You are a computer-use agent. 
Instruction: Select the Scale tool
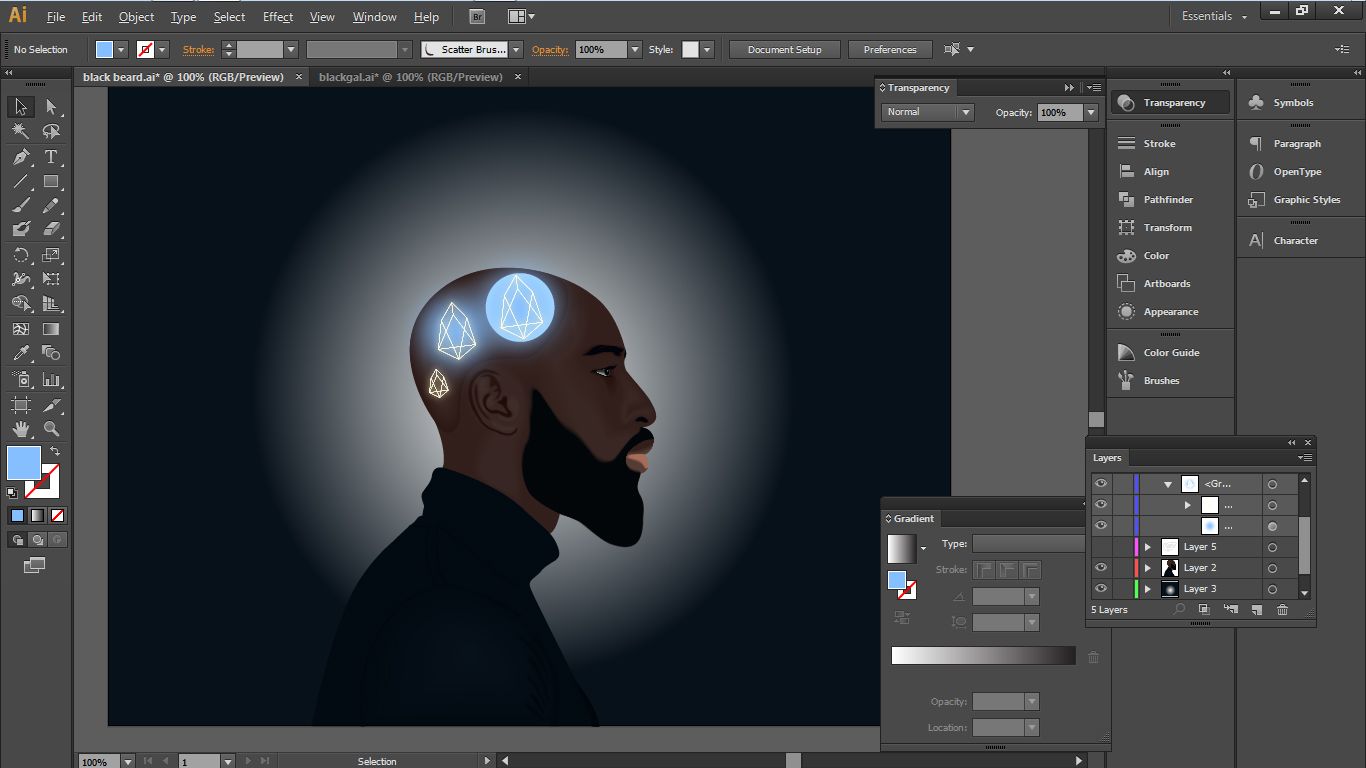[51, 255]
